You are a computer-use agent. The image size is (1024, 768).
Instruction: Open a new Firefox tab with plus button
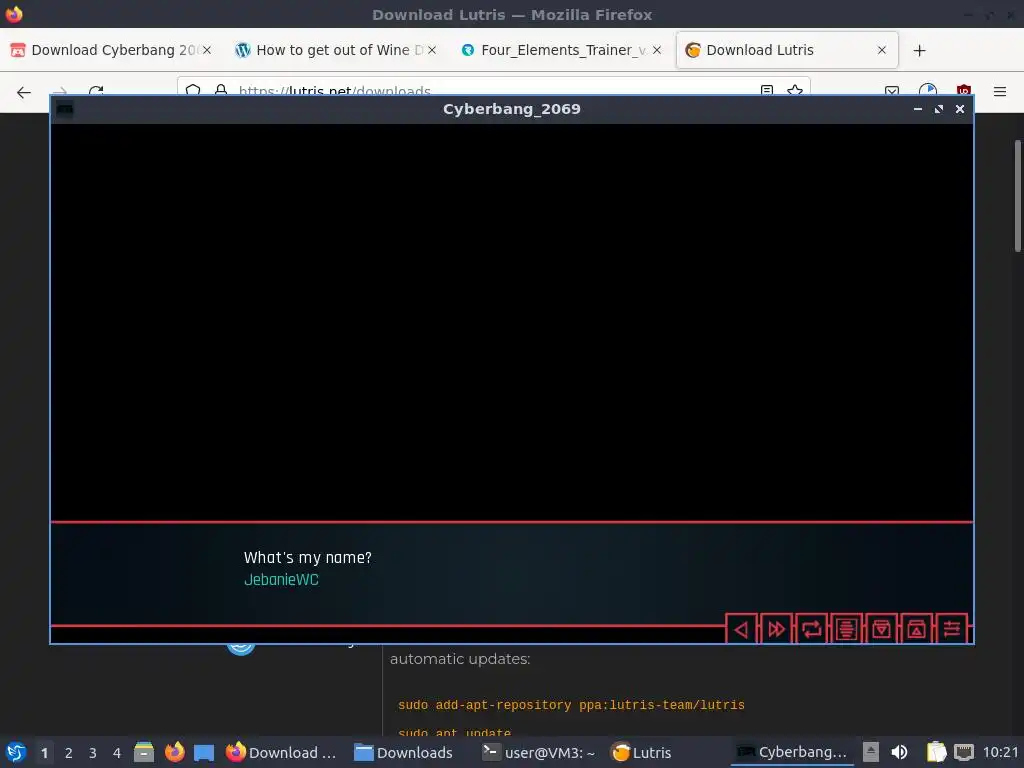920,50
